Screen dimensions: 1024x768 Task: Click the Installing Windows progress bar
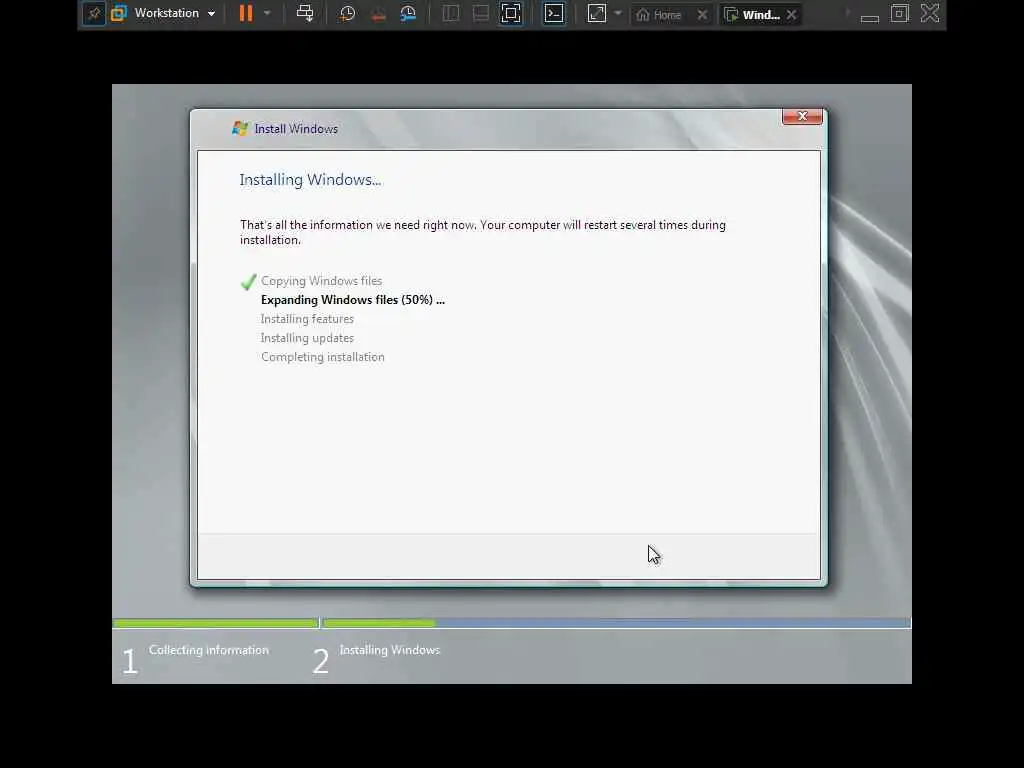[x=616, y=624]
